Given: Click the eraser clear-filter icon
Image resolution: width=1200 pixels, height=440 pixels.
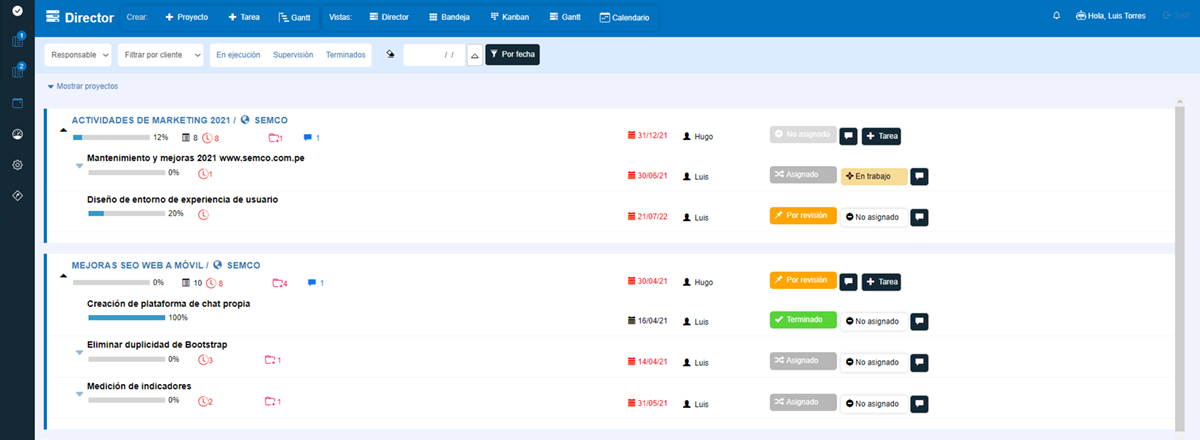Looking at the screenshot, I should coord(390,55).
